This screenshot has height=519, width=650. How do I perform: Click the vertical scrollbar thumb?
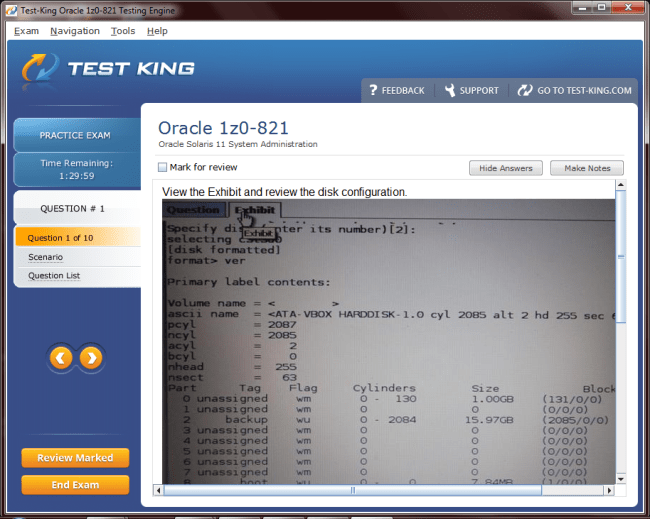[621, 256]
